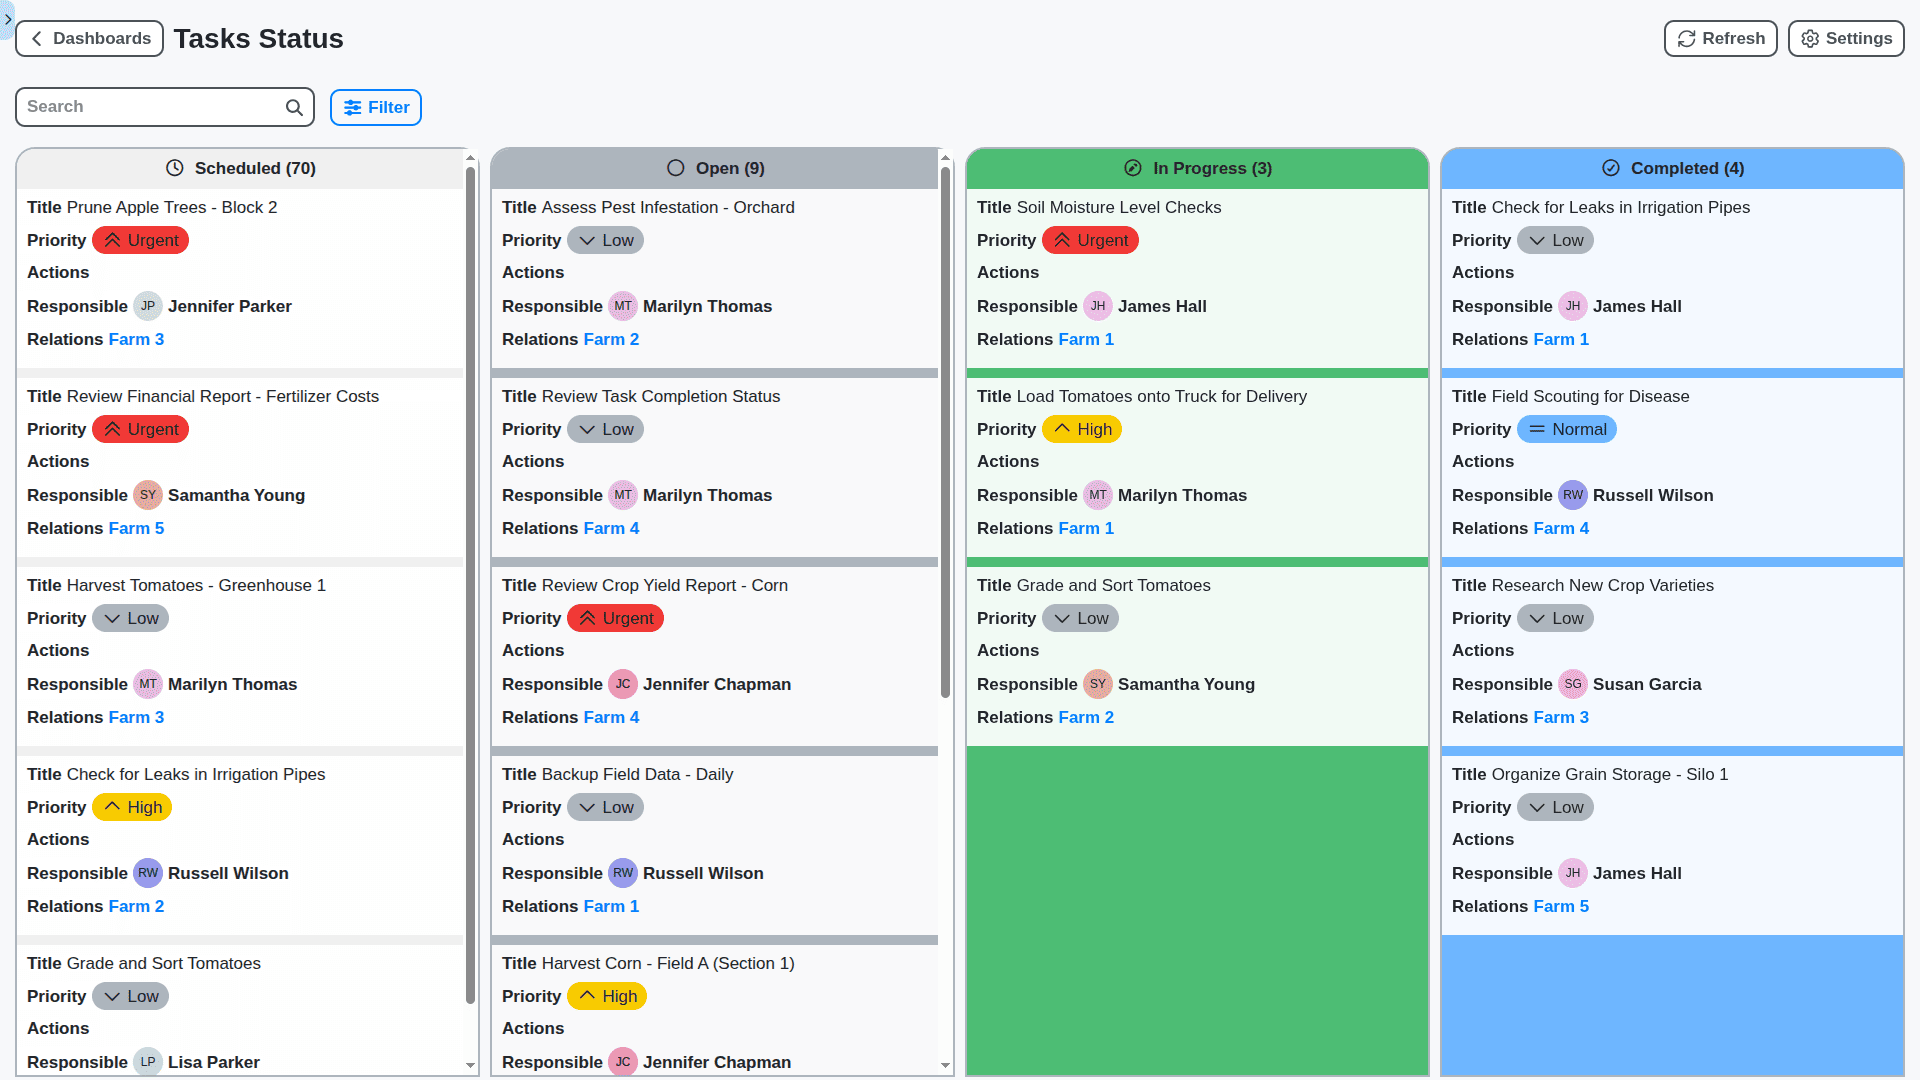Click Russell Wilson's RW avatar in Completed column
The image size is (1920, 1080).
[1573, 495]
